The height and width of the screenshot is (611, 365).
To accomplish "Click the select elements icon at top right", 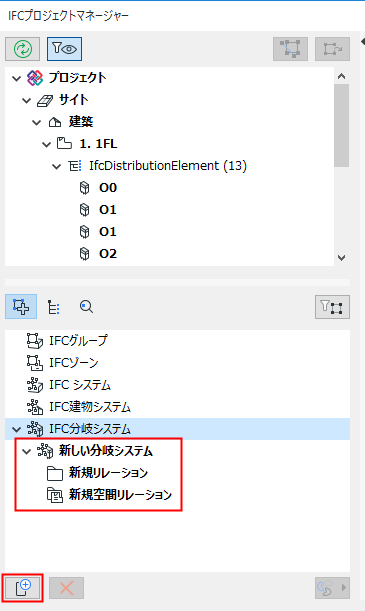I will pyautogui.click(x=291, y=49).
